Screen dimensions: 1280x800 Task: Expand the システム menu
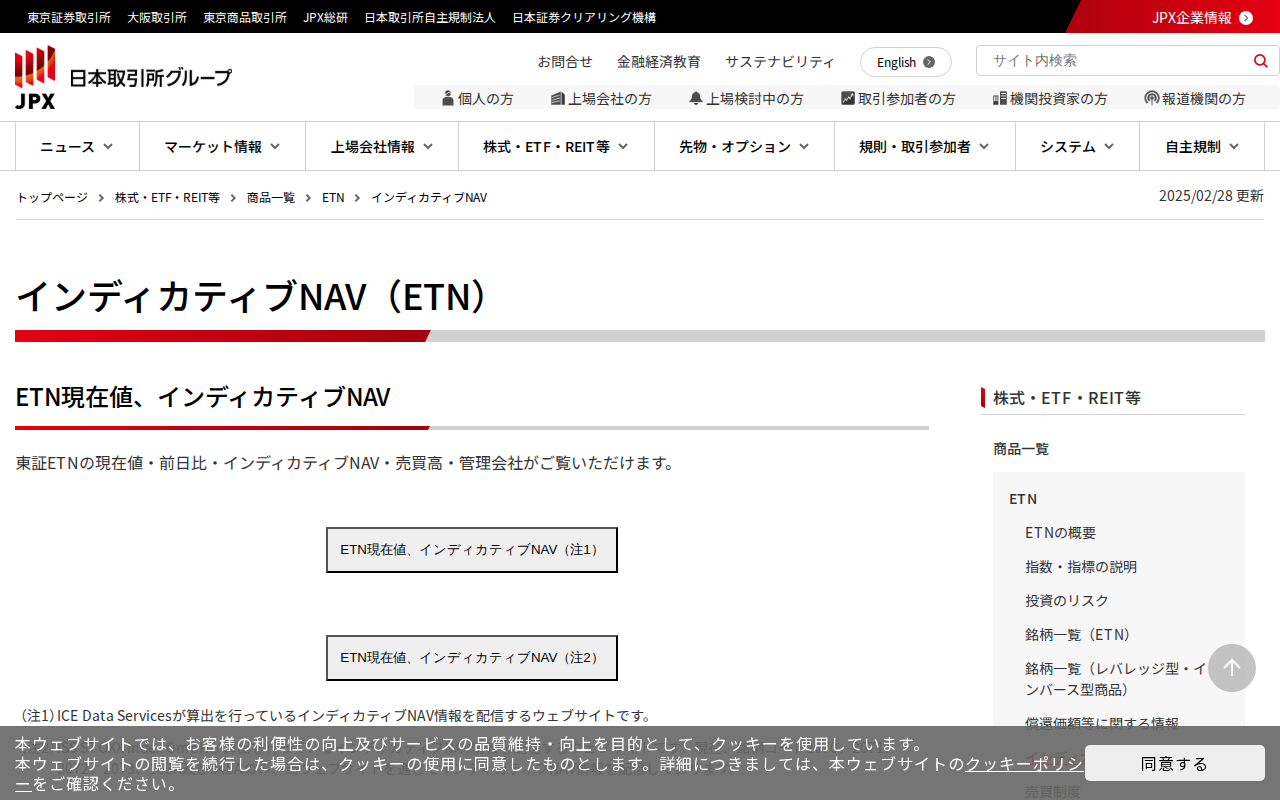click(x=1077, y=146)
